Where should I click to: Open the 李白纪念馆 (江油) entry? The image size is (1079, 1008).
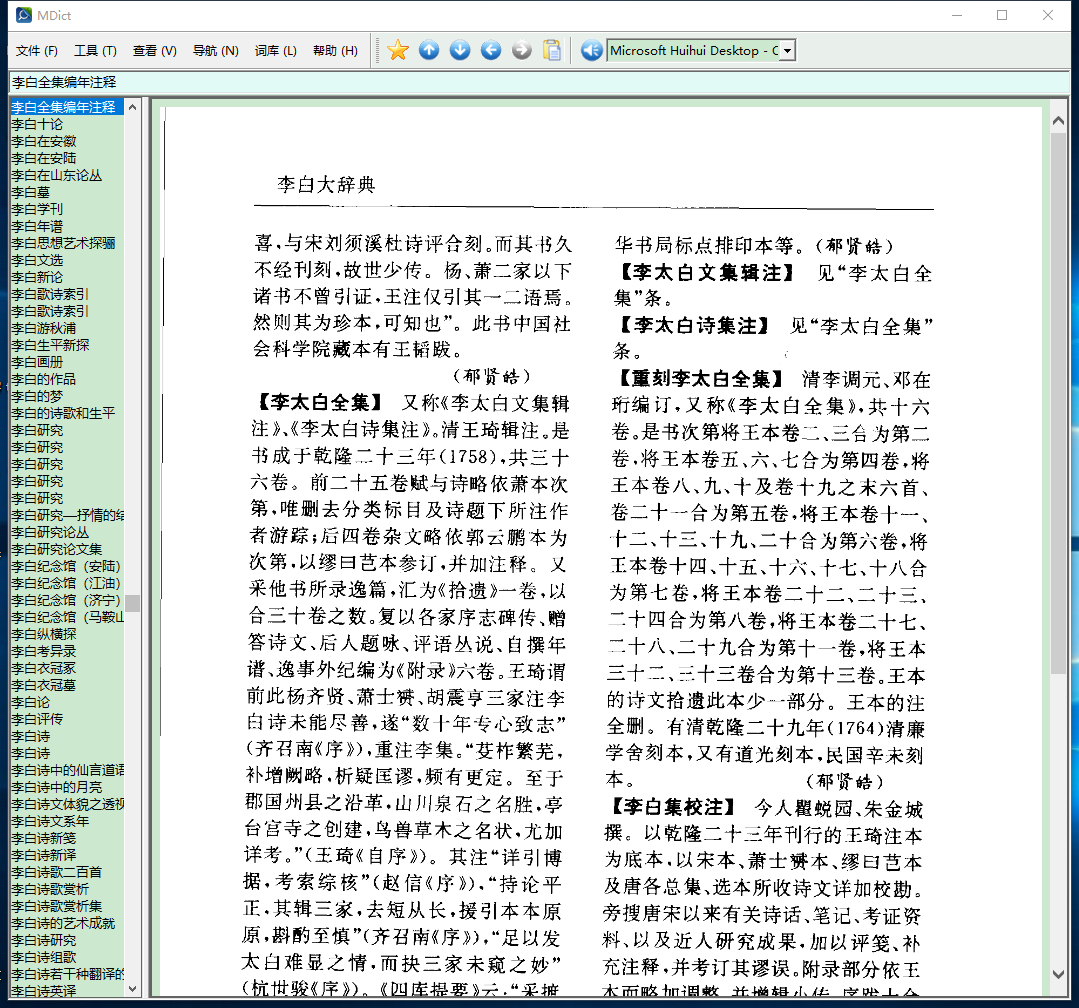click(66, 583)
